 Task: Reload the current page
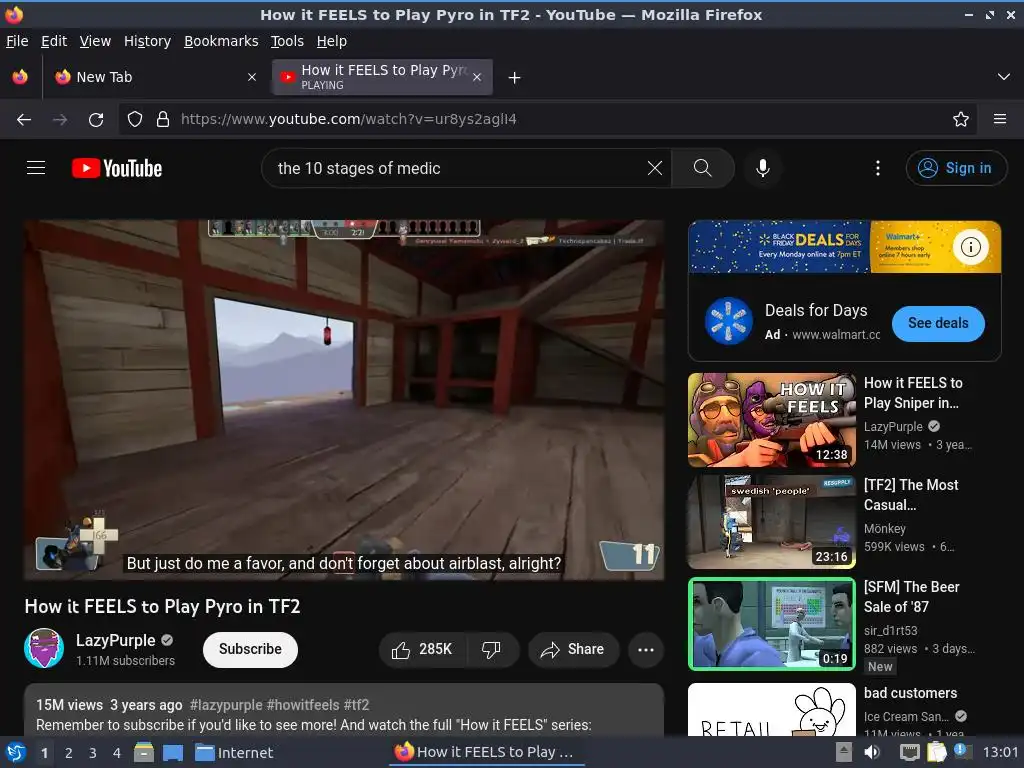point(96,120)
